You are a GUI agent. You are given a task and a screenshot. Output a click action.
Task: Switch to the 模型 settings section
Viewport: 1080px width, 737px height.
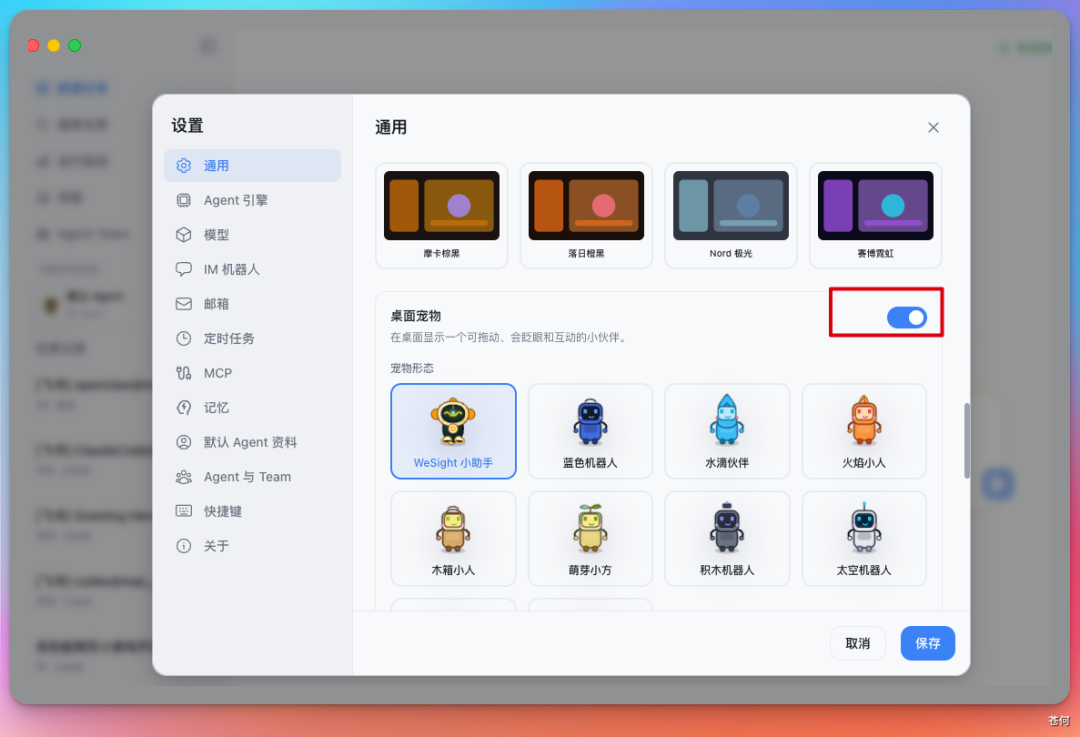252,234
